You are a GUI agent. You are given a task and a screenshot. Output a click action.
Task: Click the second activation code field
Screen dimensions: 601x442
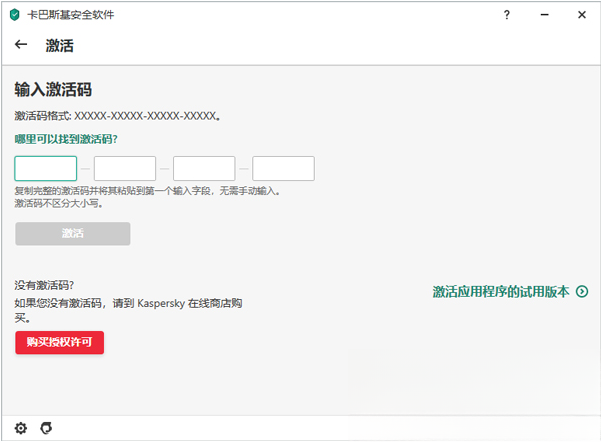(x=125, y=168)
